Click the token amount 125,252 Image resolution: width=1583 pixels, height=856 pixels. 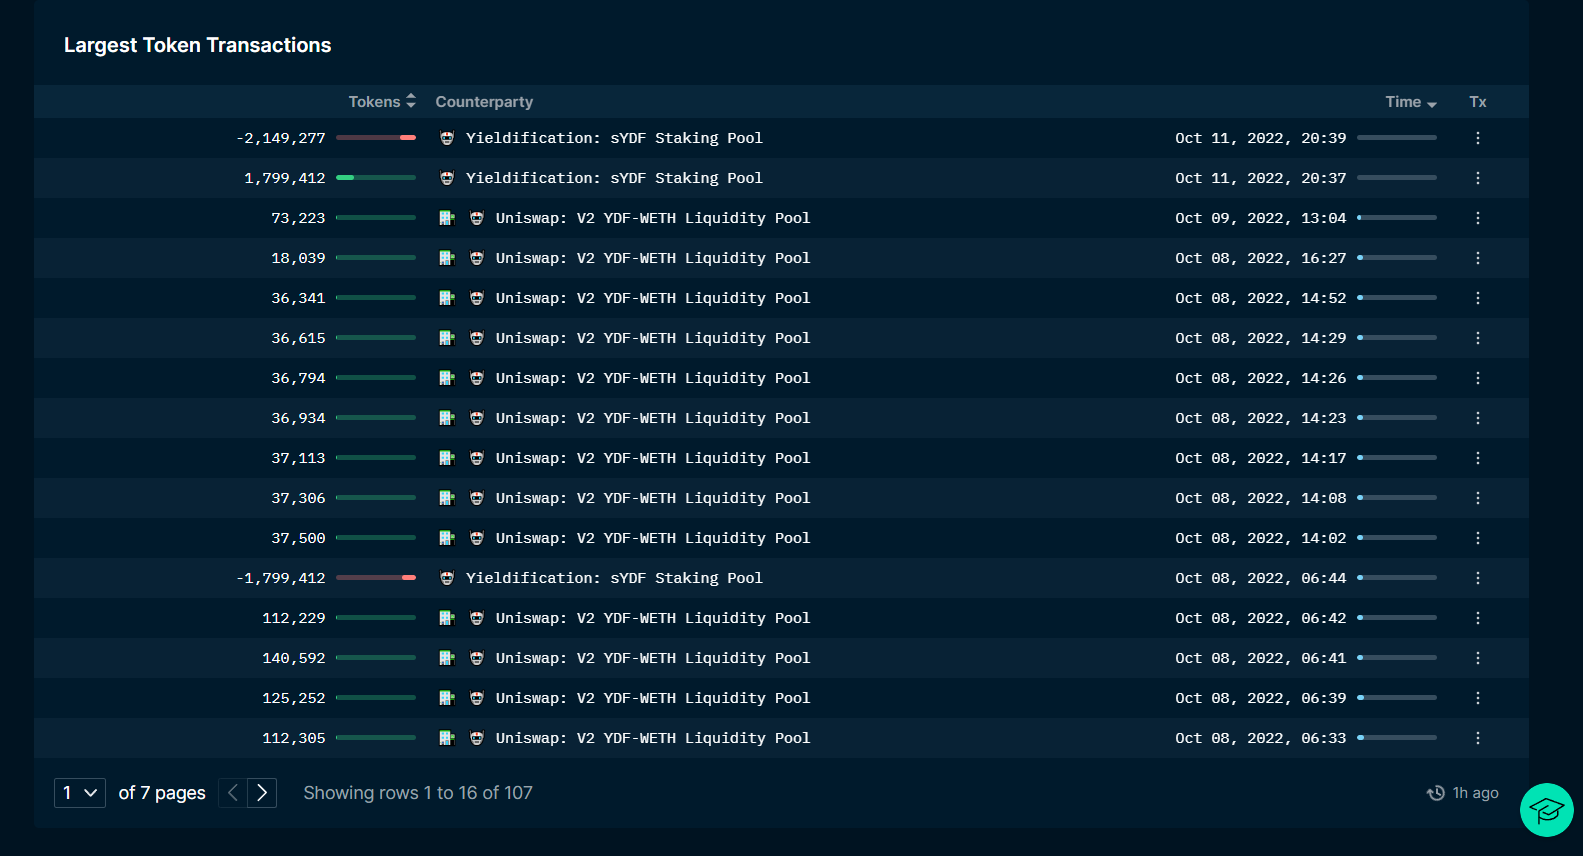pyautogui.click(x=294, y=698)
